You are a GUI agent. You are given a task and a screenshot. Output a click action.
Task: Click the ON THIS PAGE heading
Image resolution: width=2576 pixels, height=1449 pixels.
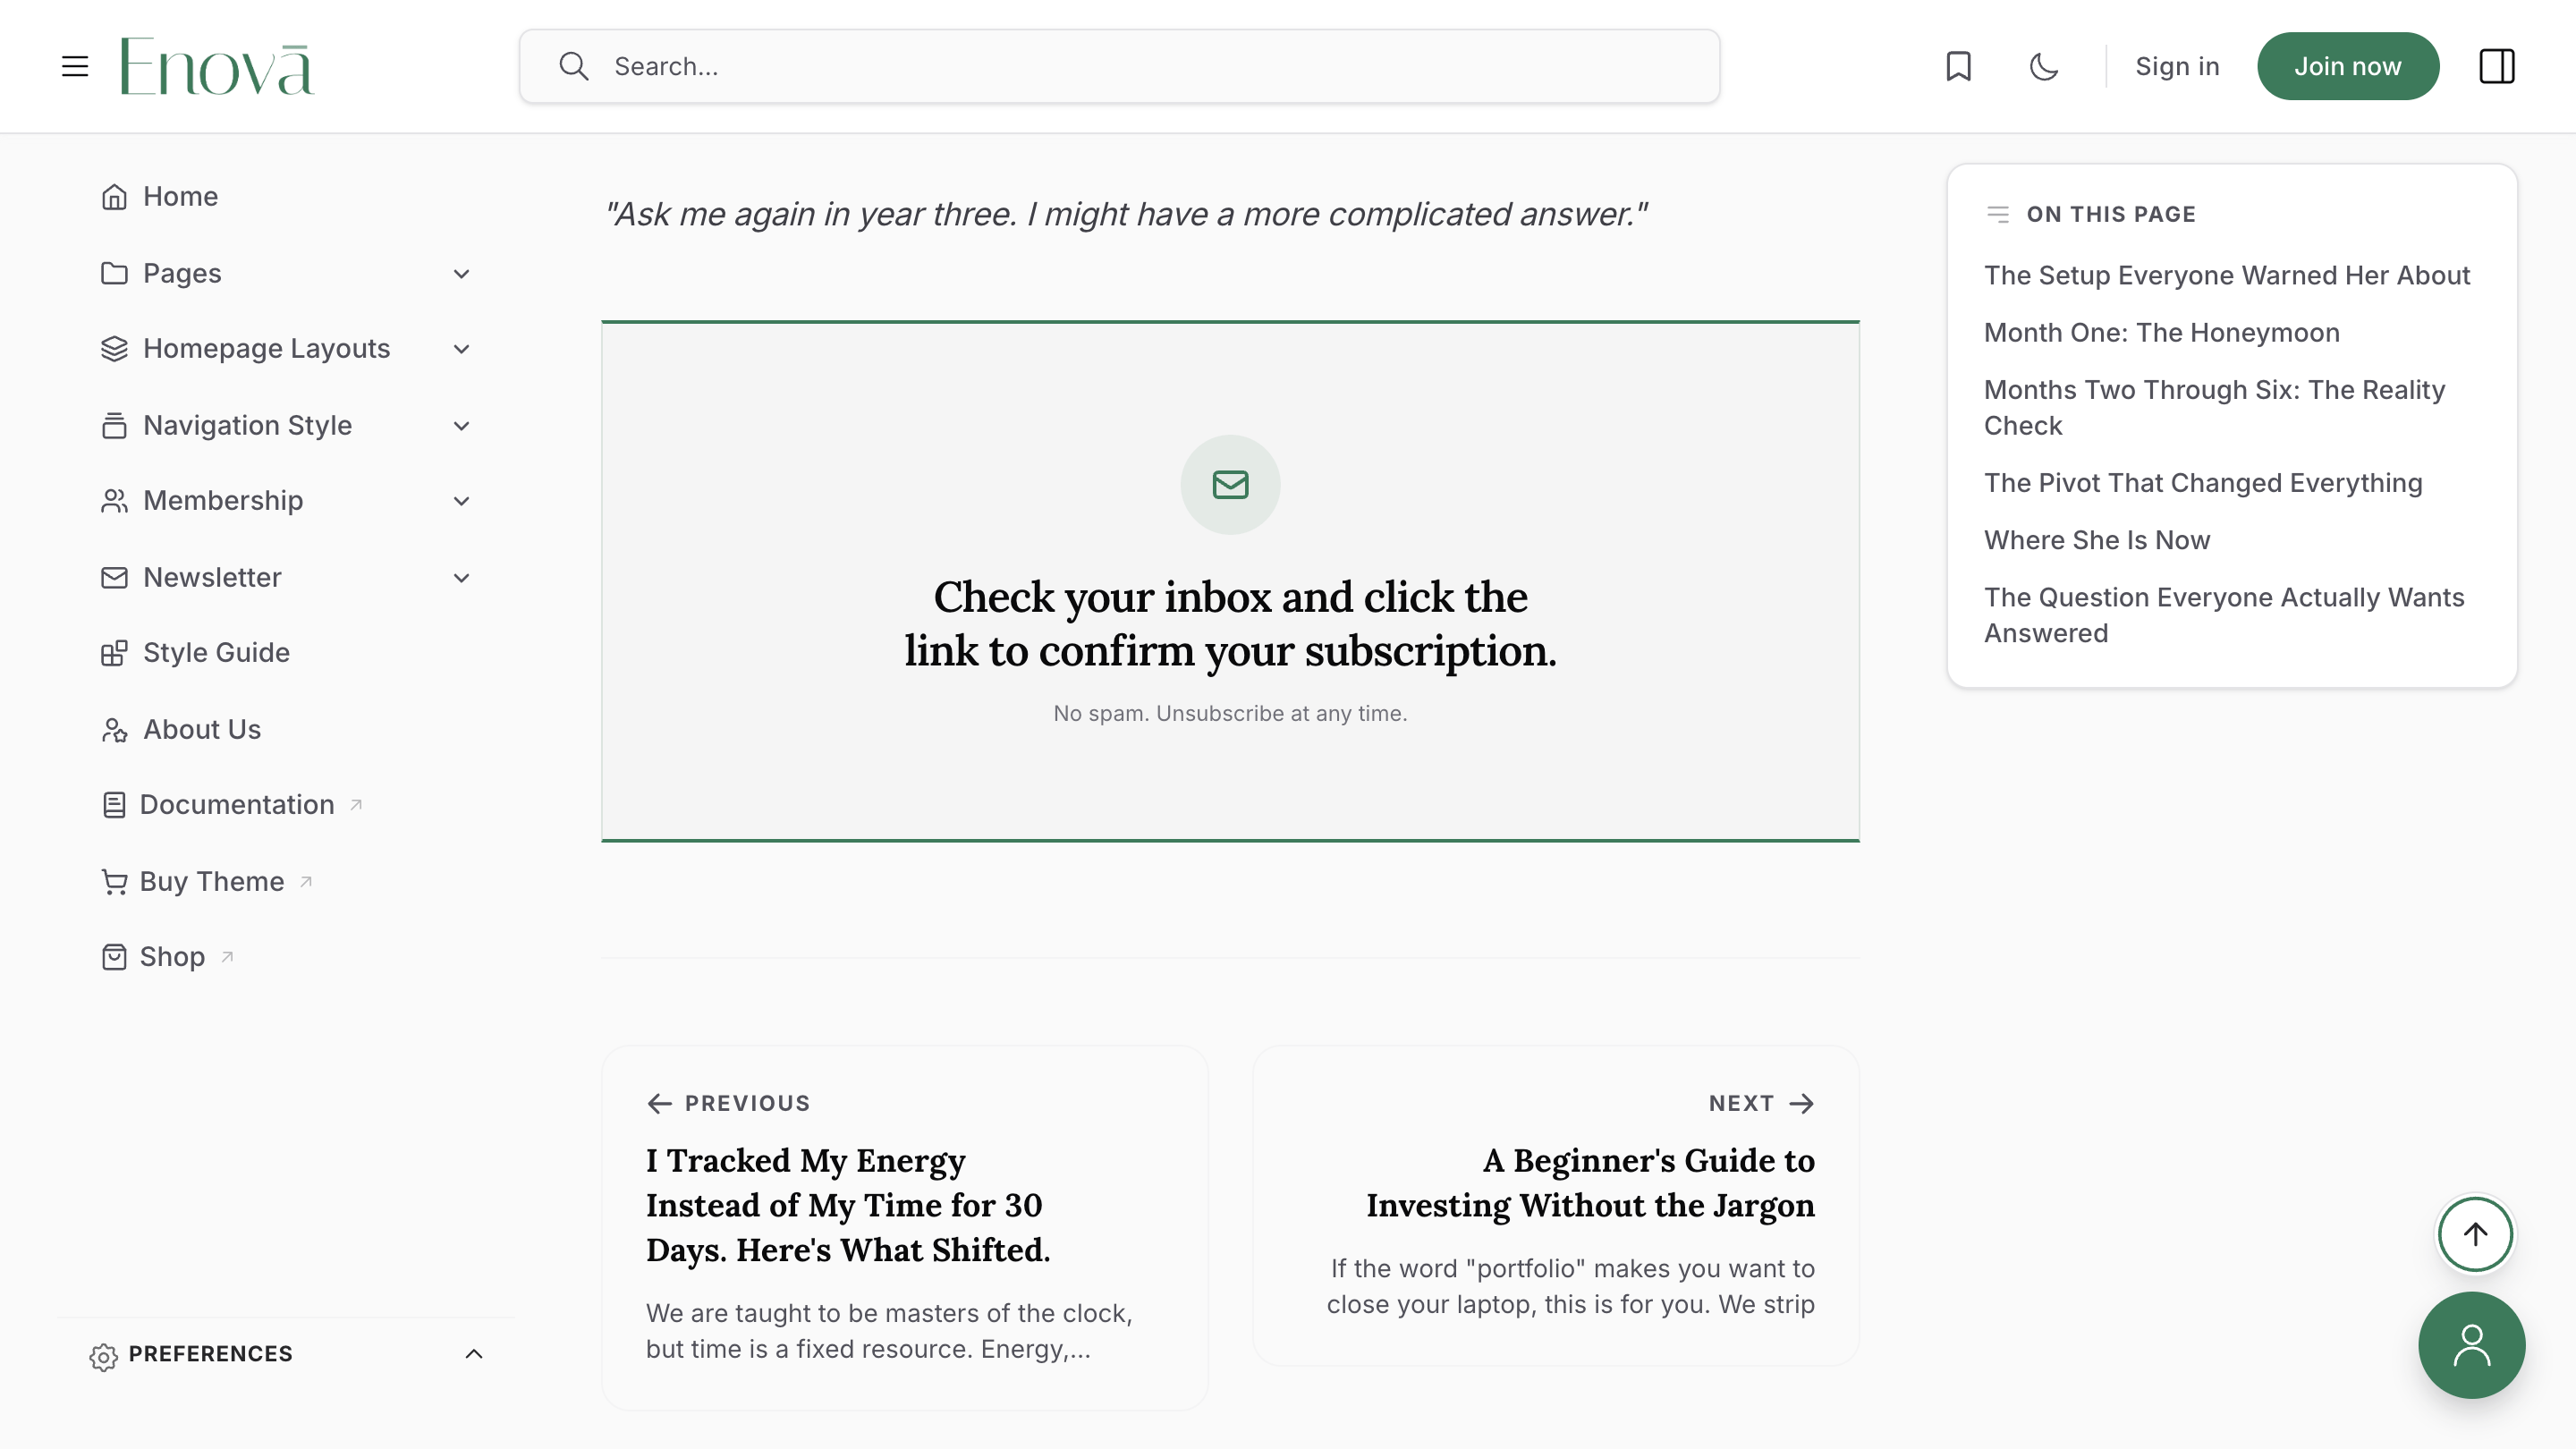pyautogui.click(x=2111, y=214)
